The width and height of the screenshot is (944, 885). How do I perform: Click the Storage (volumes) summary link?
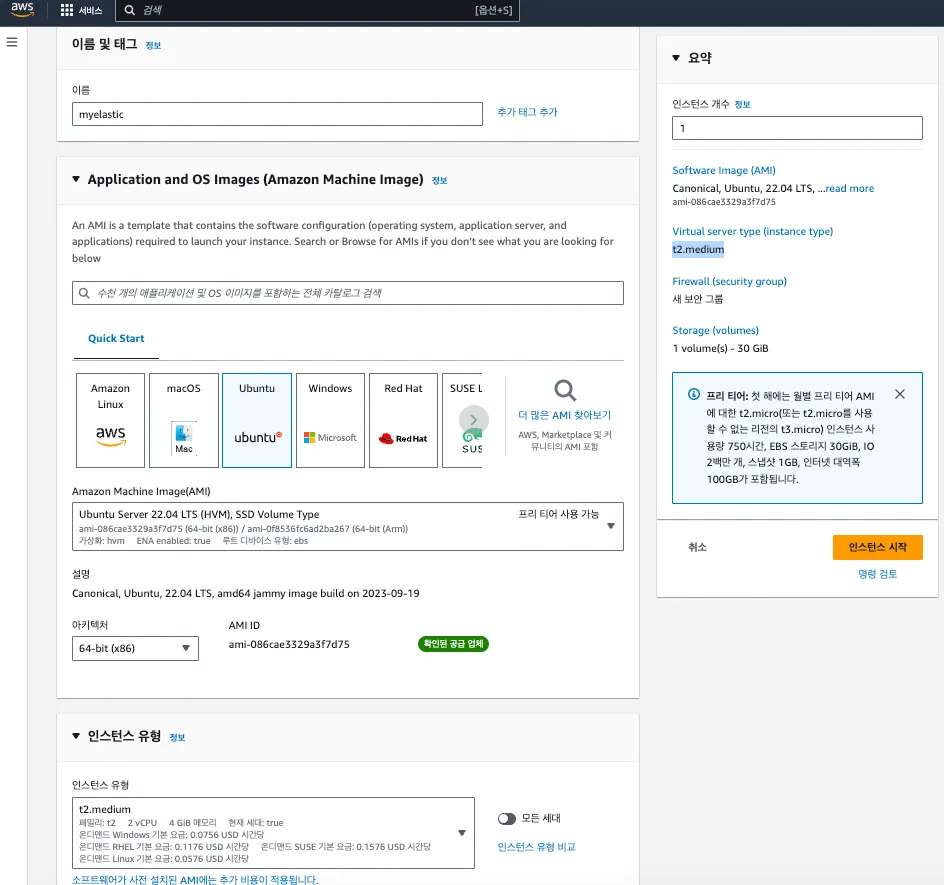pyautogui.click(x=715, y=331)
